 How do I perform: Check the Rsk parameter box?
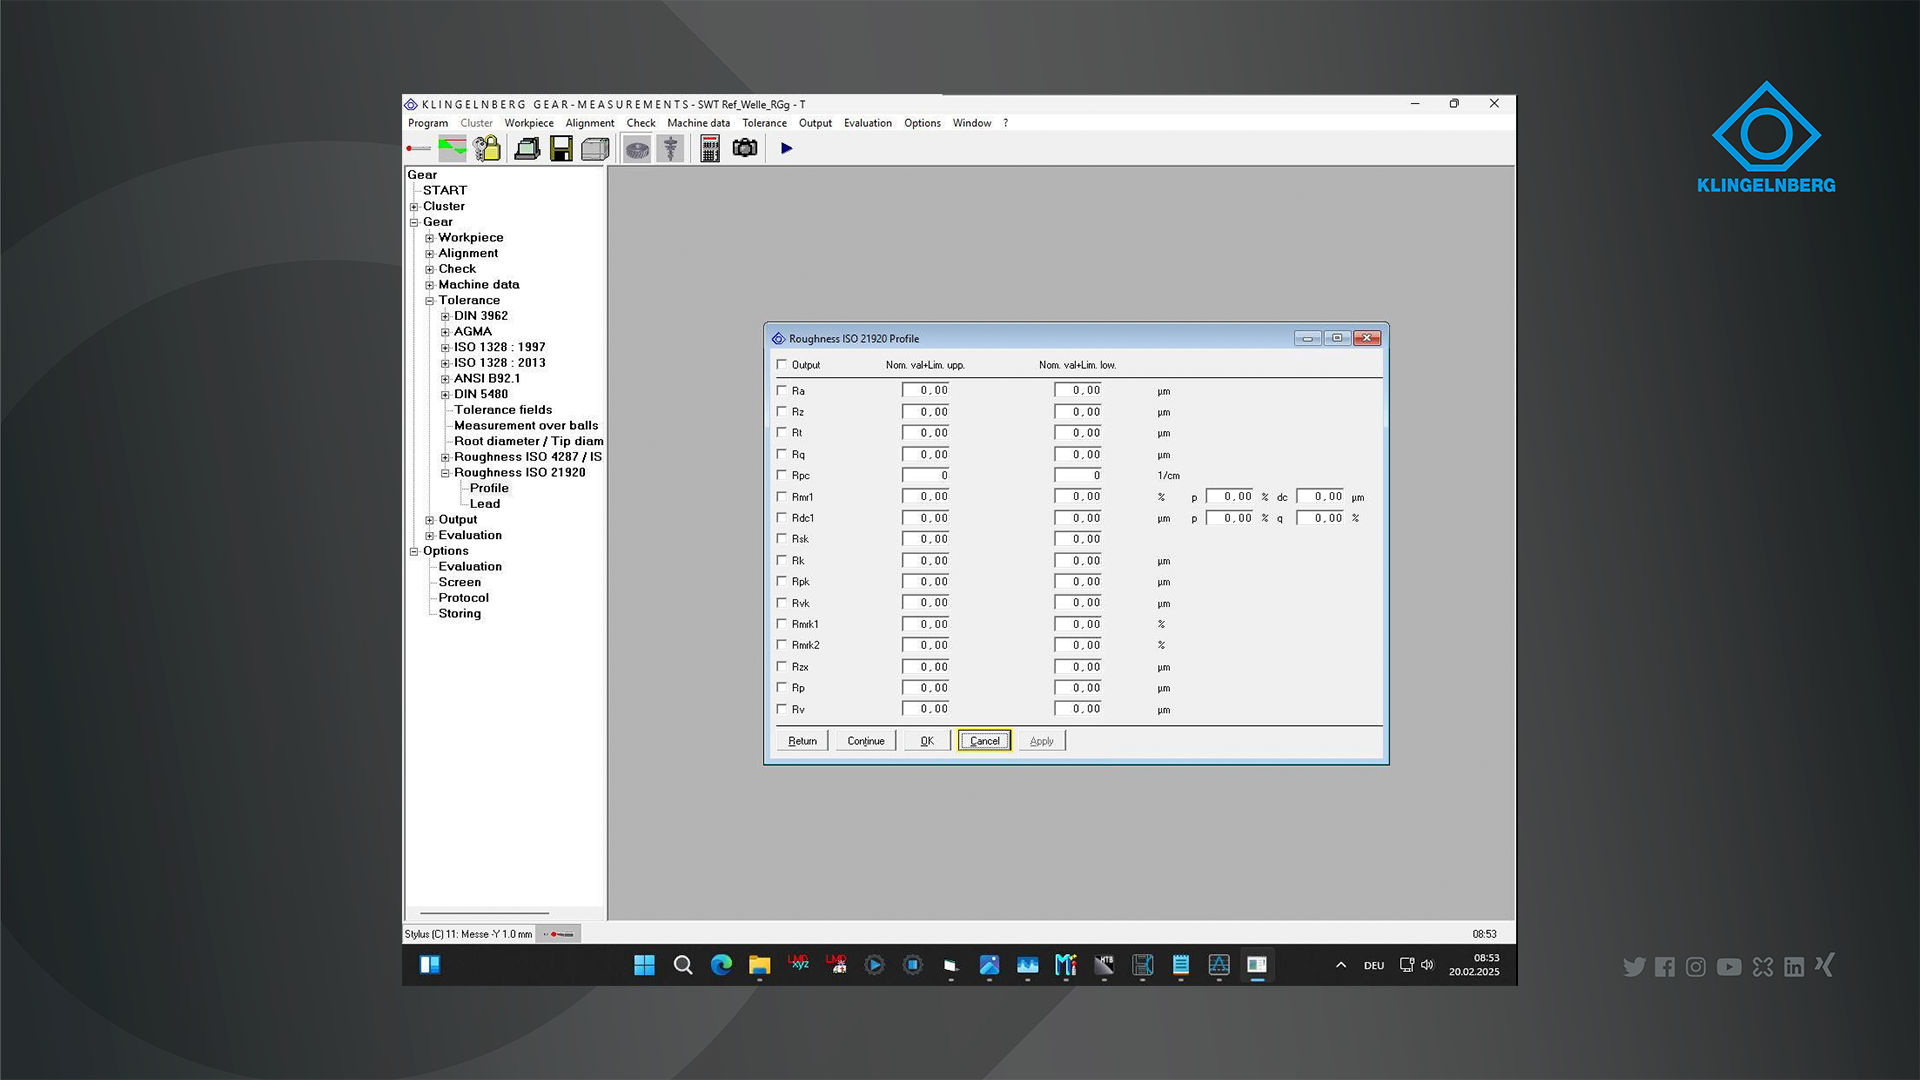click(x=782, y=539)
